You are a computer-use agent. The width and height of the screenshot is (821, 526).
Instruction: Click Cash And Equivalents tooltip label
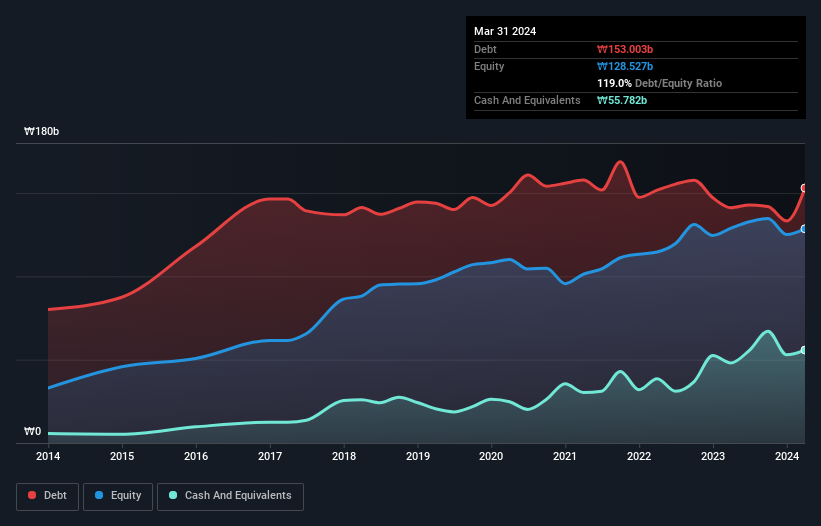tap(527, 100)
